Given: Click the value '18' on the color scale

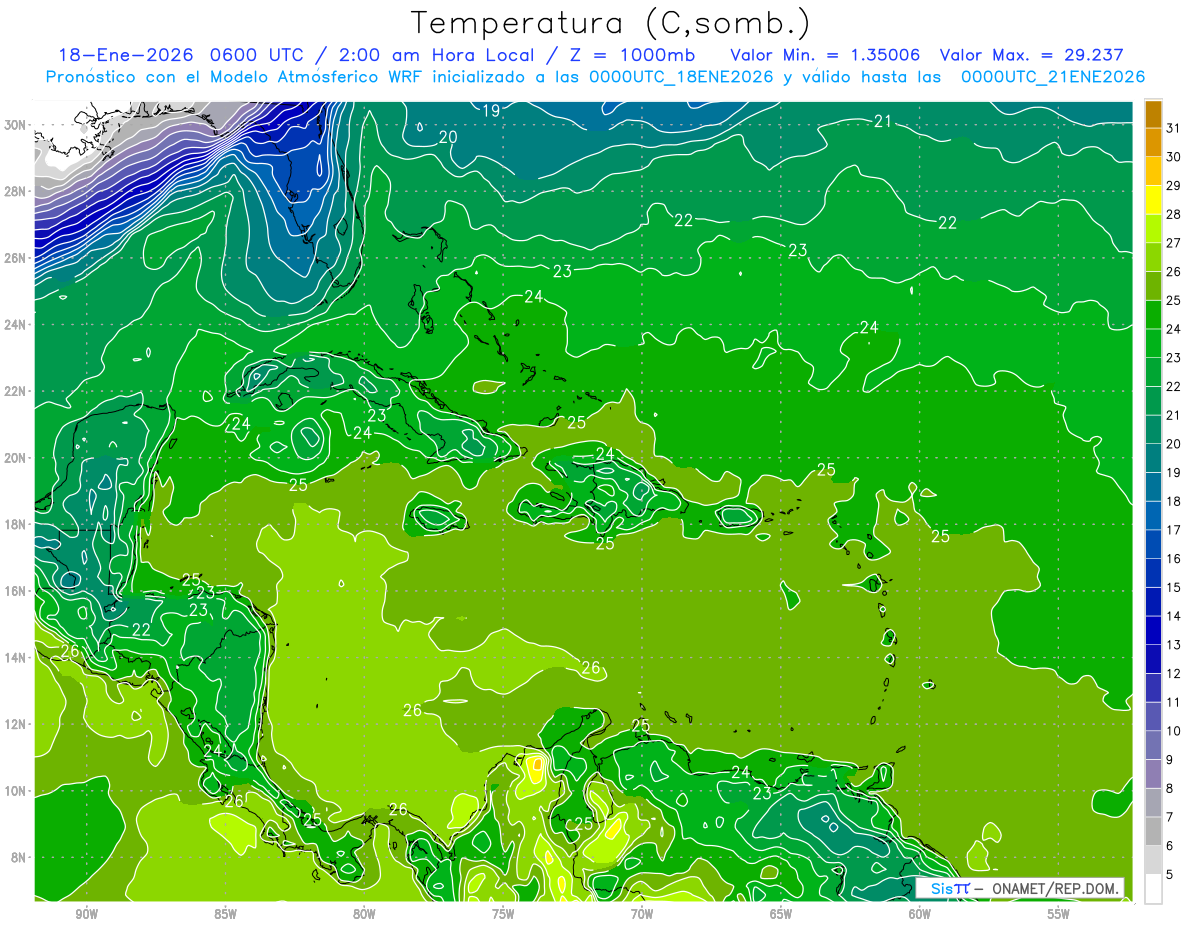Looking at the screenshot, I should pos(1174,501).
